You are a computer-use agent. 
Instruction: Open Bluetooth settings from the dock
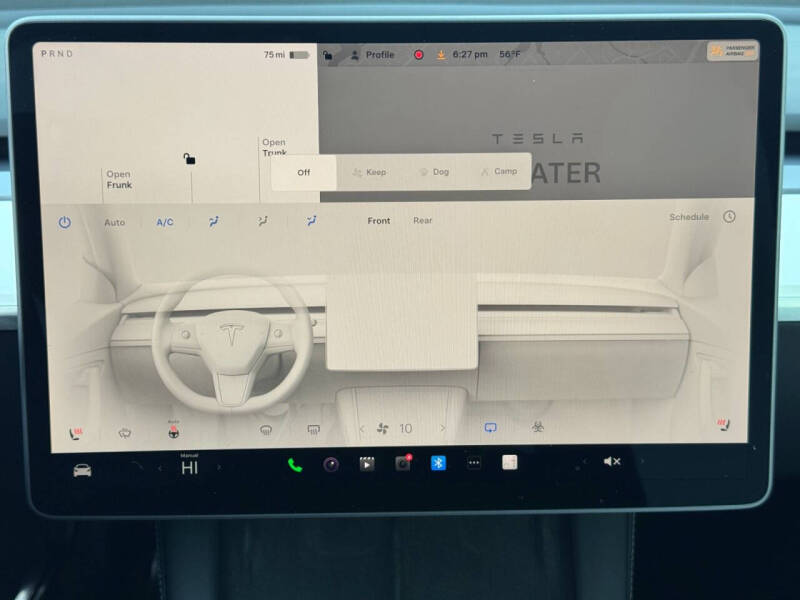coord(438,462)
